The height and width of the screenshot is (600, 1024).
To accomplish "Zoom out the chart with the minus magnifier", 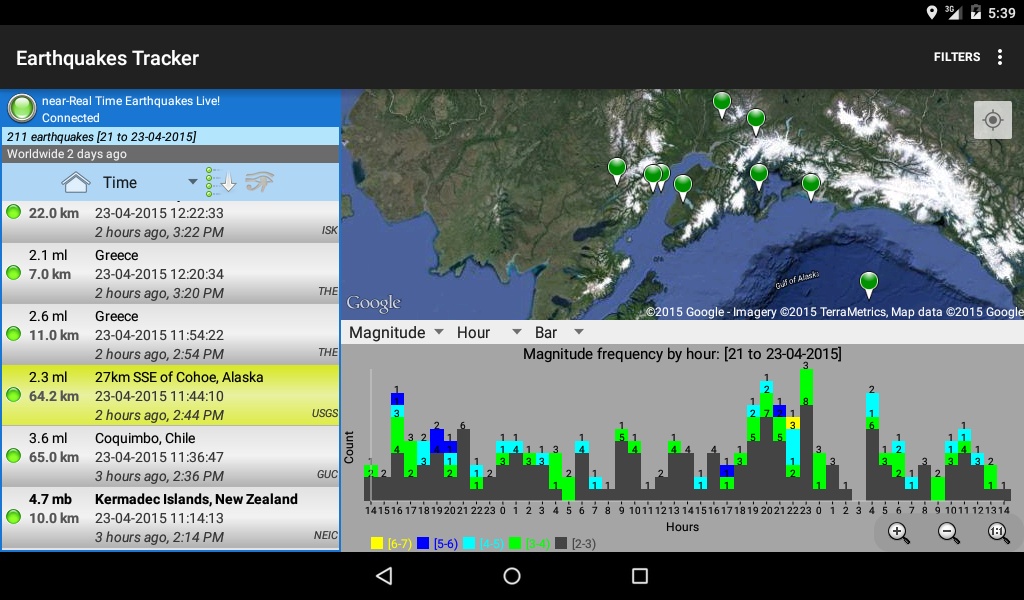I will point(948,533).
